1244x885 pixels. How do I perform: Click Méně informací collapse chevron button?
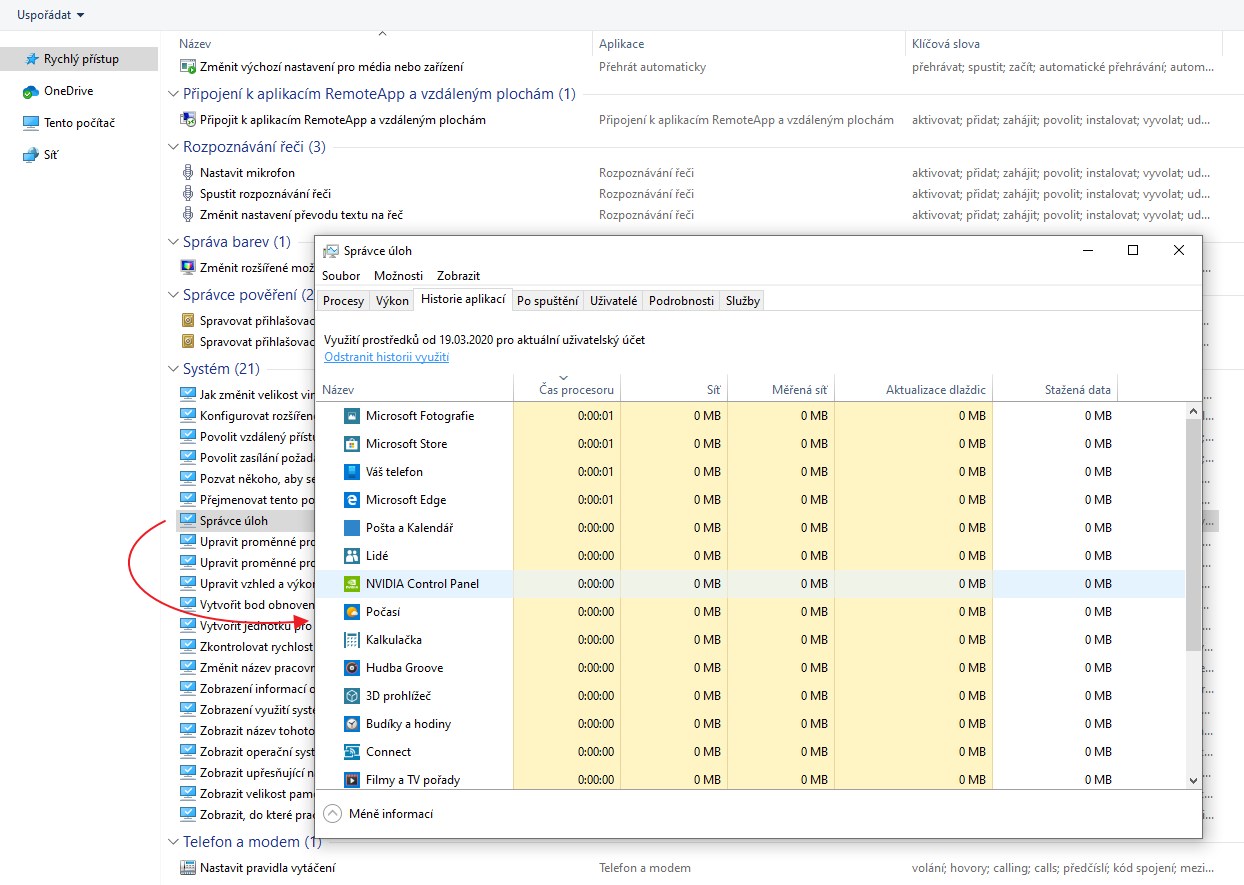pyautogui.click(x=333, y=814)
